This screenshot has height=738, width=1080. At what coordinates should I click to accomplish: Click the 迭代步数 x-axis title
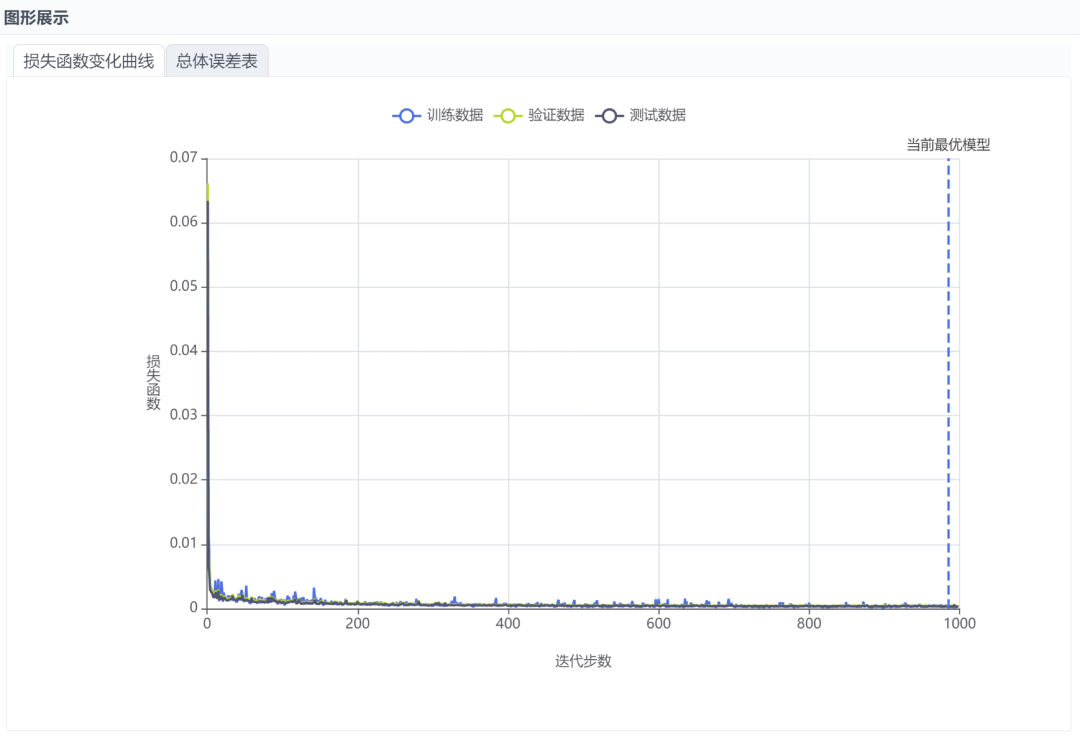[x=583, y=661]
